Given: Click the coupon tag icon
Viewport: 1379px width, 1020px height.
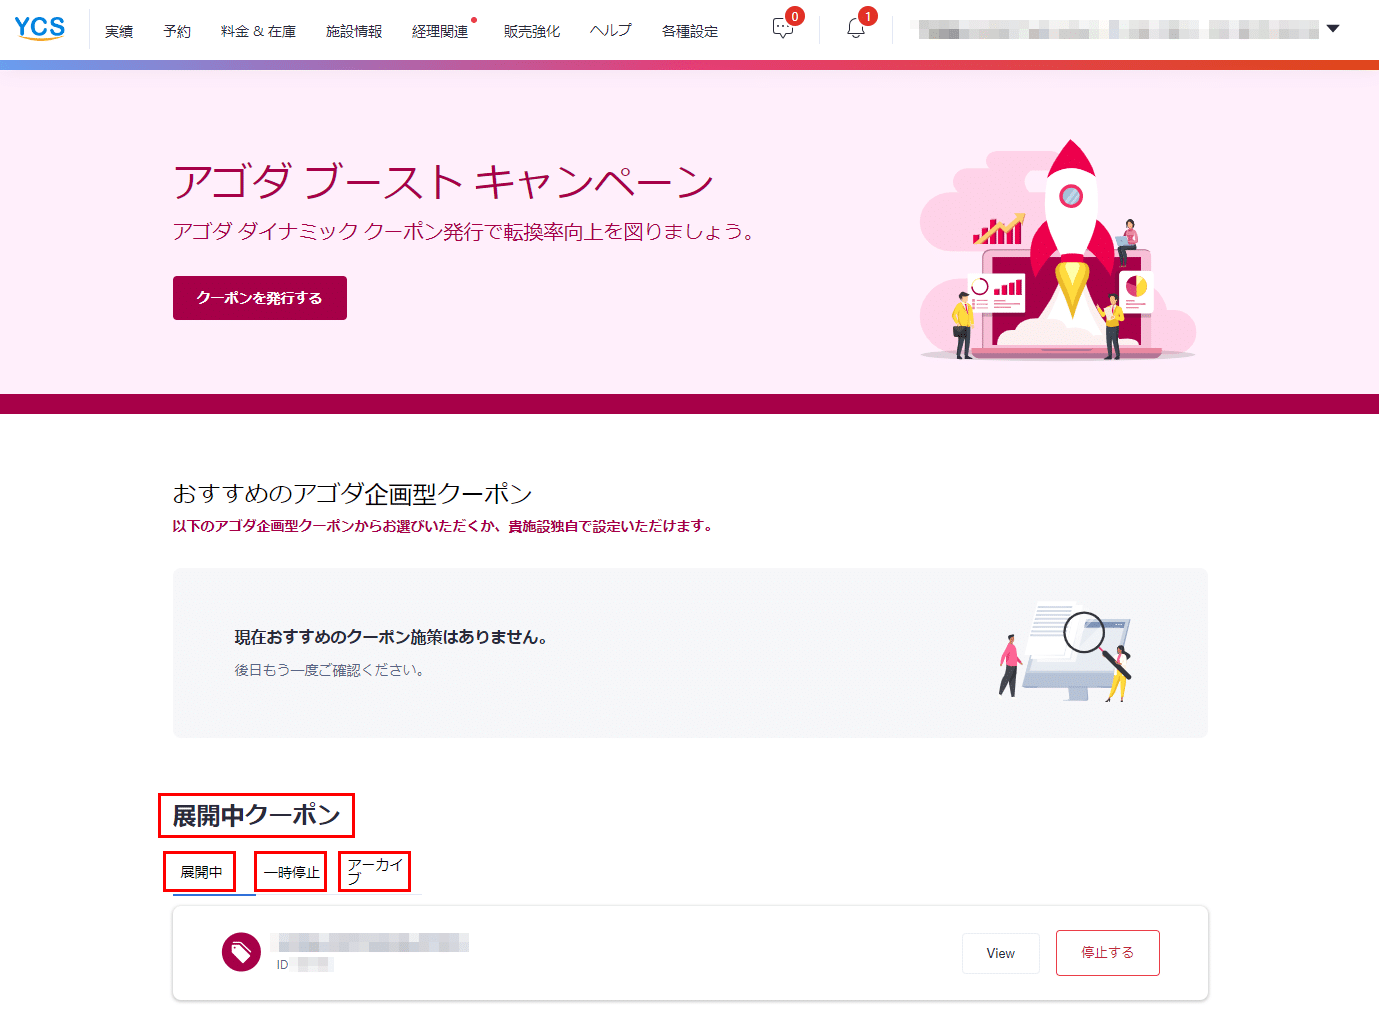Looking at the screenshot, I should (241, 952).
